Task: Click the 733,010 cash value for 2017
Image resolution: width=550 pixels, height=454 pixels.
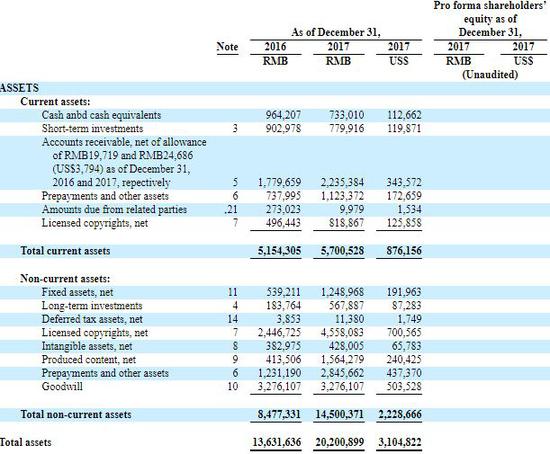Action: click(x=346, y=115)
